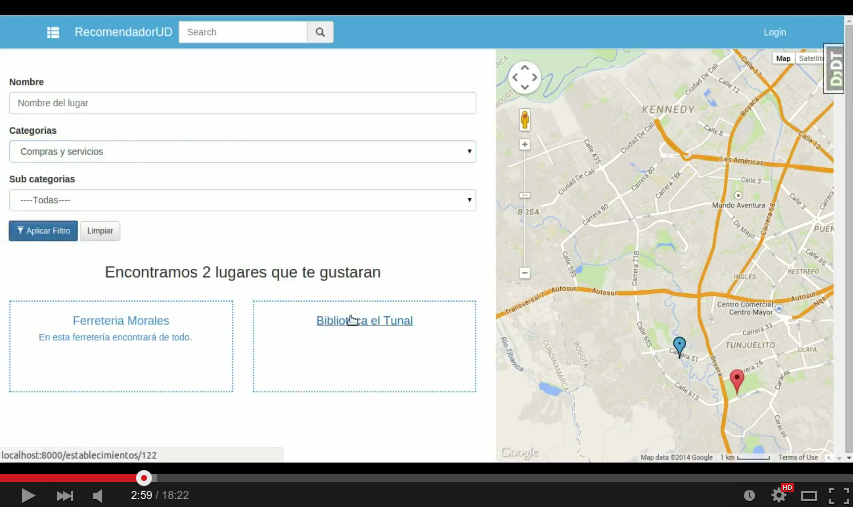Screen dimensions: 853x507
Task: Click the video time display 2:59
Action: 141,496
